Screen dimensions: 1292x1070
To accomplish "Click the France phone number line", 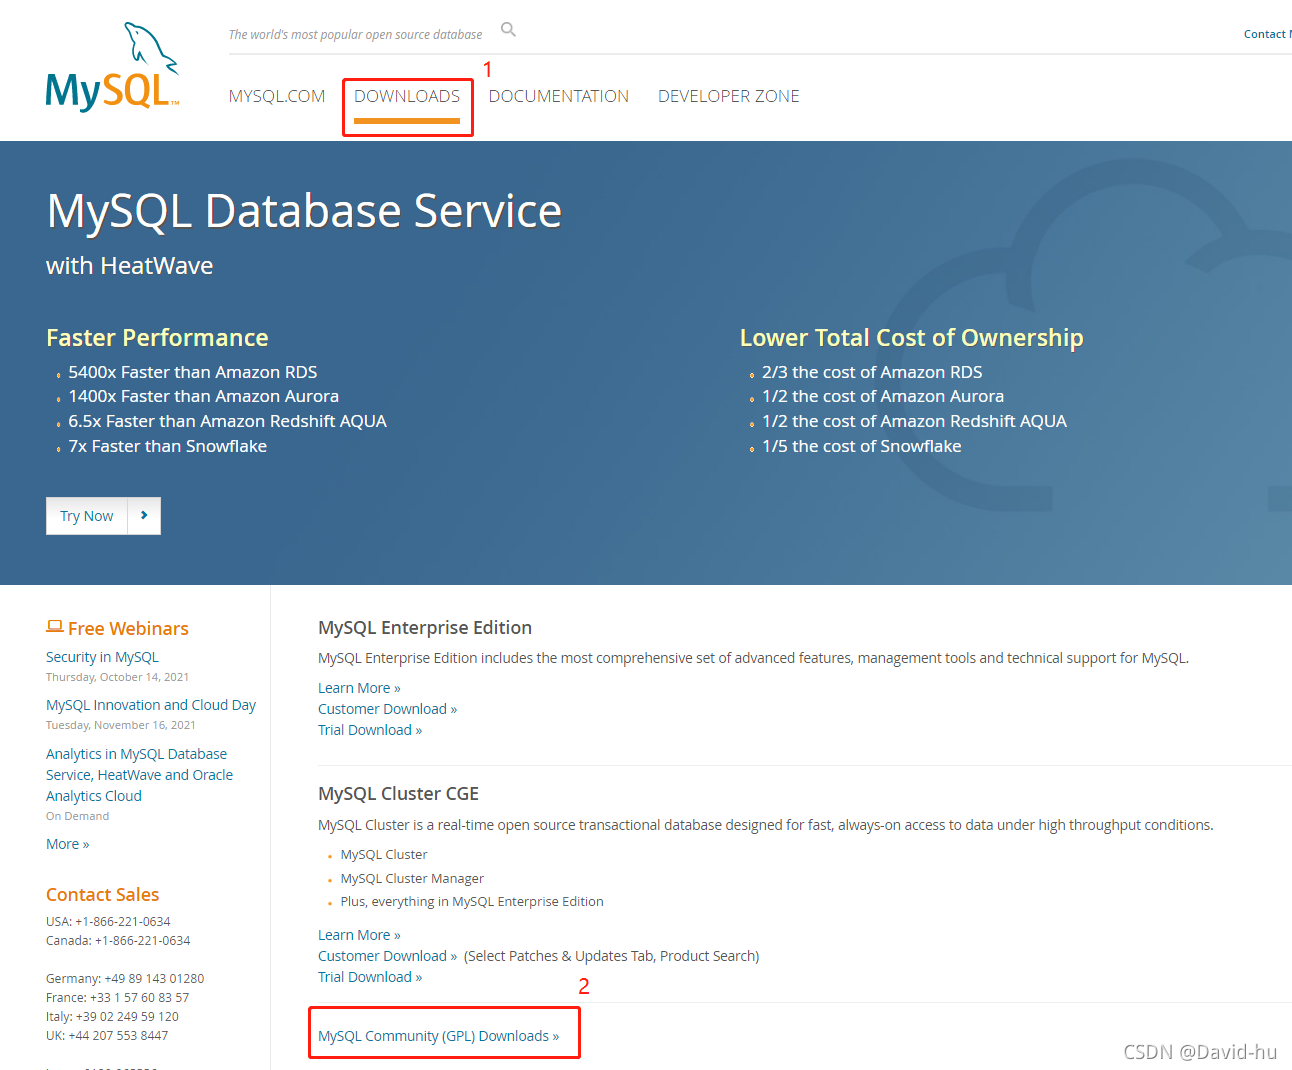I will [x=117, y=997].
